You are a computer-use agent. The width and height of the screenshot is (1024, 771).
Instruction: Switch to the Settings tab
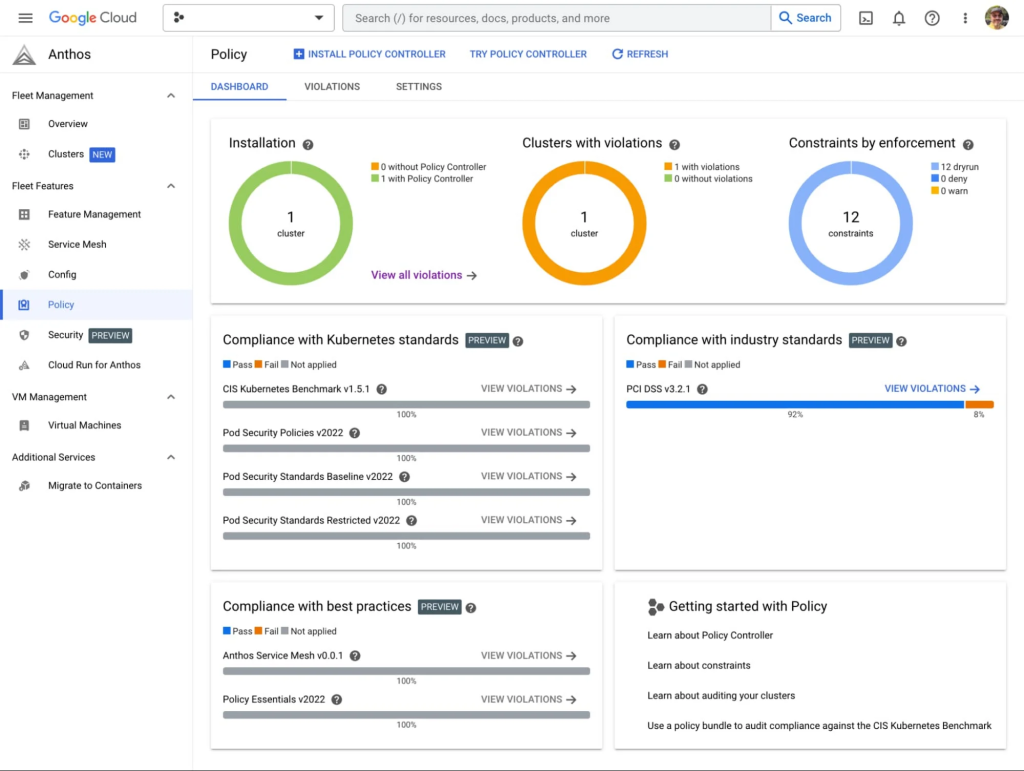coord(419,86)
